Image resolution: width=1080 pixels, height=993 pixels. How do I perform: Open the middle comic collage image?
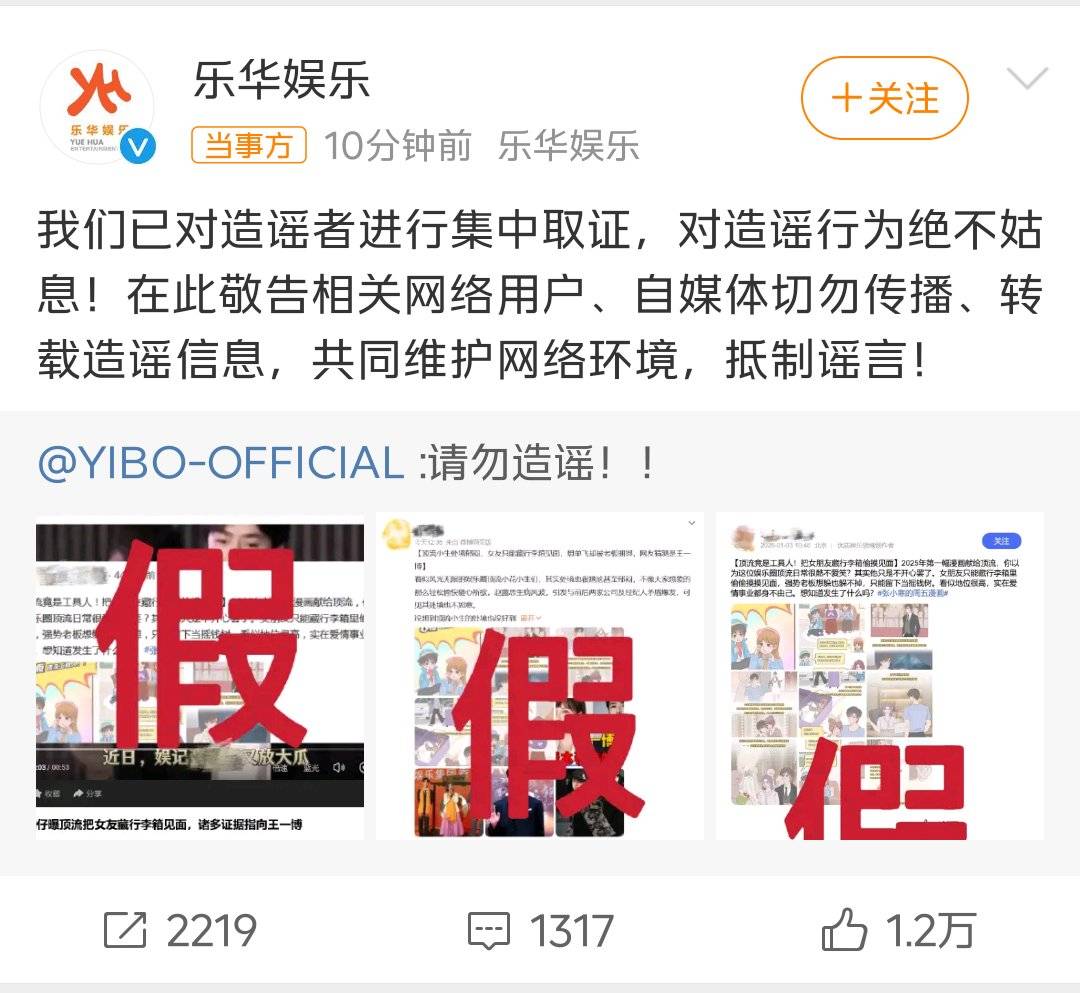[x=539, y=676]
